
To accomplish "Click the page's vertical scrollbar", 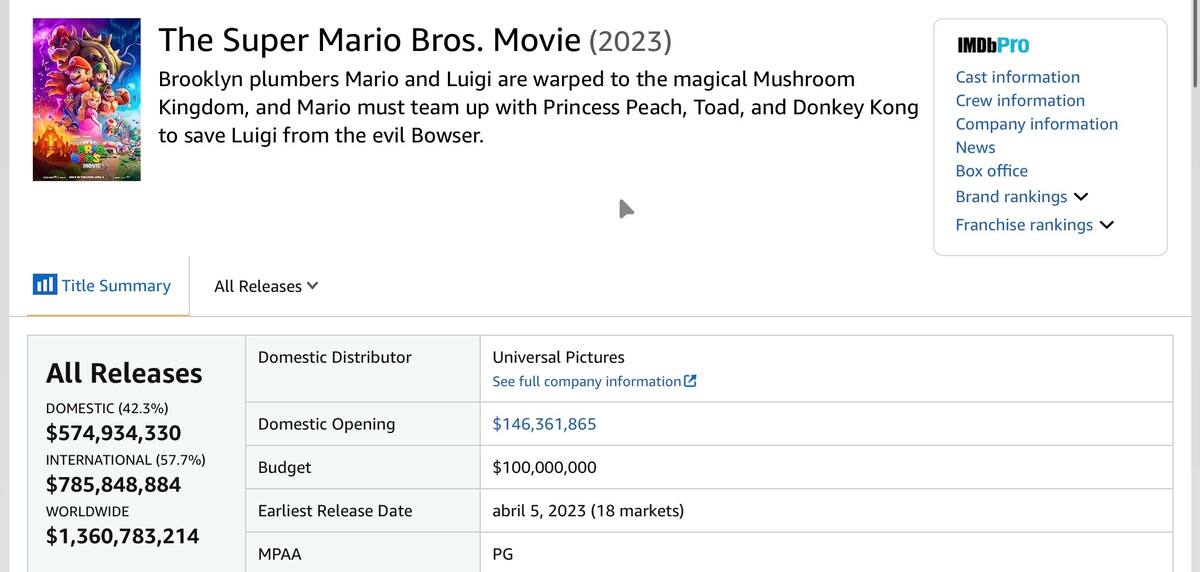I will (1194, 286).
